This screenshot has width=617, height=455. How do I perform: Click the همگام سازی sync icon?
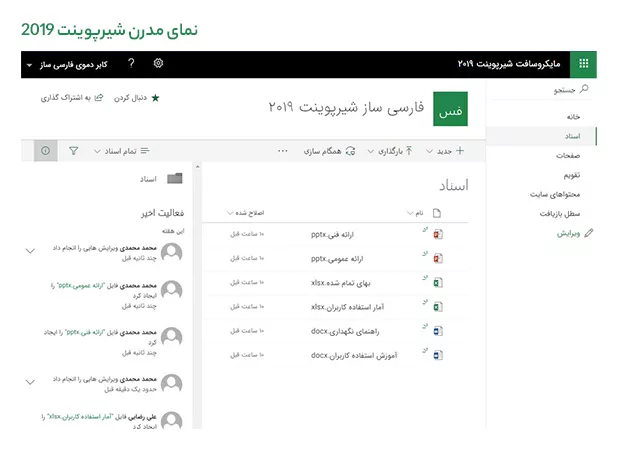pyautogui.click(x=350, y=151)
